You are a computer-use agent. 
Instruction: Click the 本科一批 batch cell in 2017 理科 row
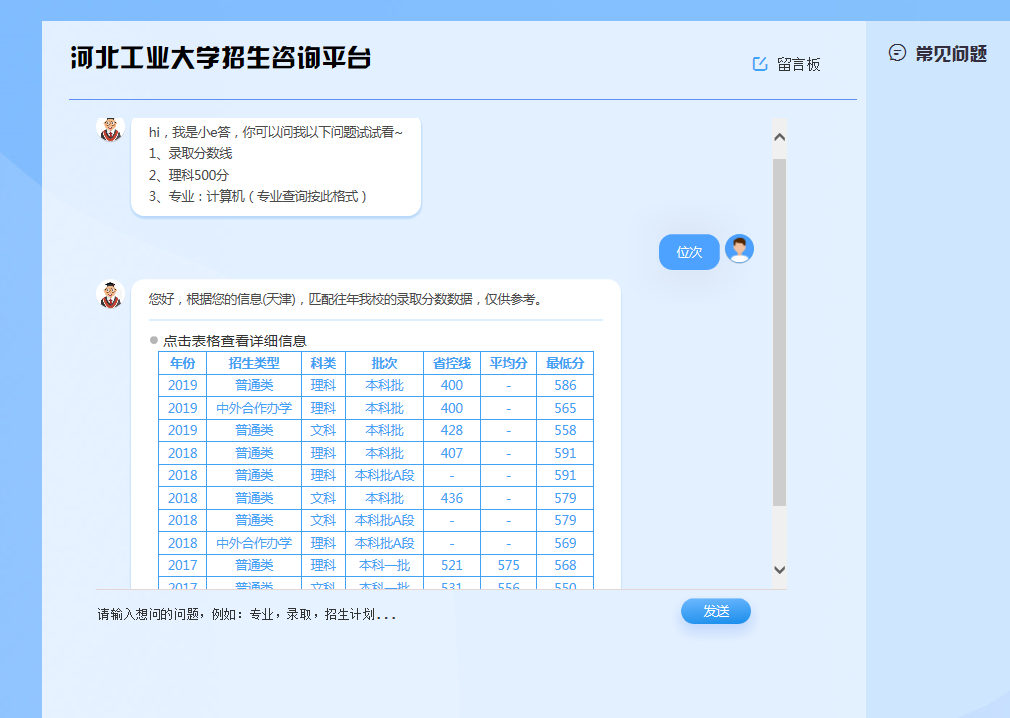(x=385, y=565)
